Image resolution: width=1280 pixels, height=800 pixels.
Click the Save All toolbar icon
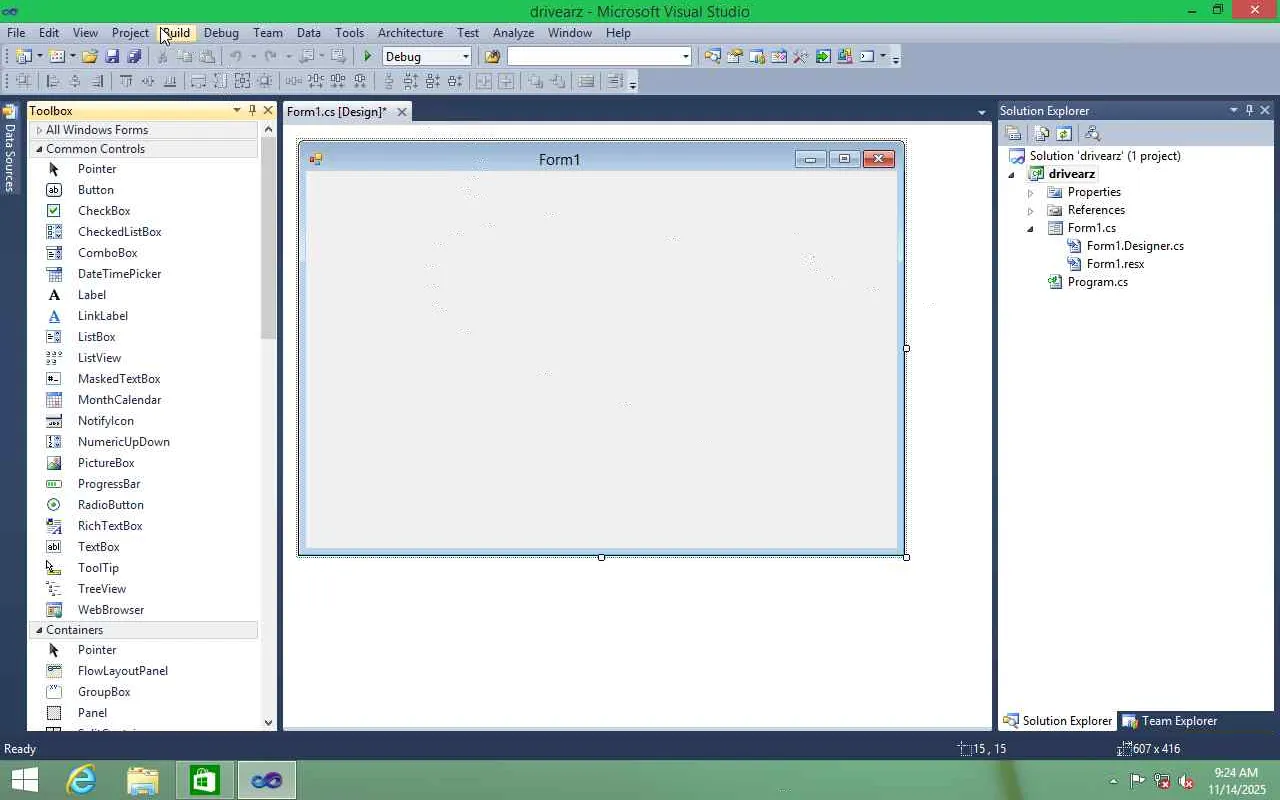pos(134,57)
